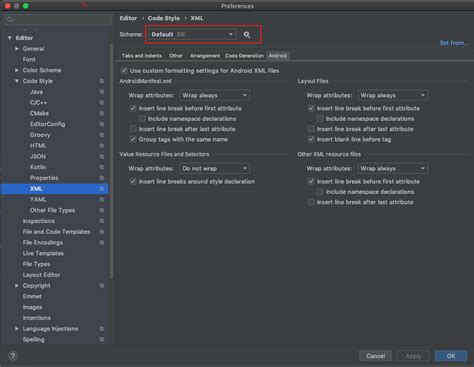
Task: Select Font in the settings tree
Action: [29, 59]
